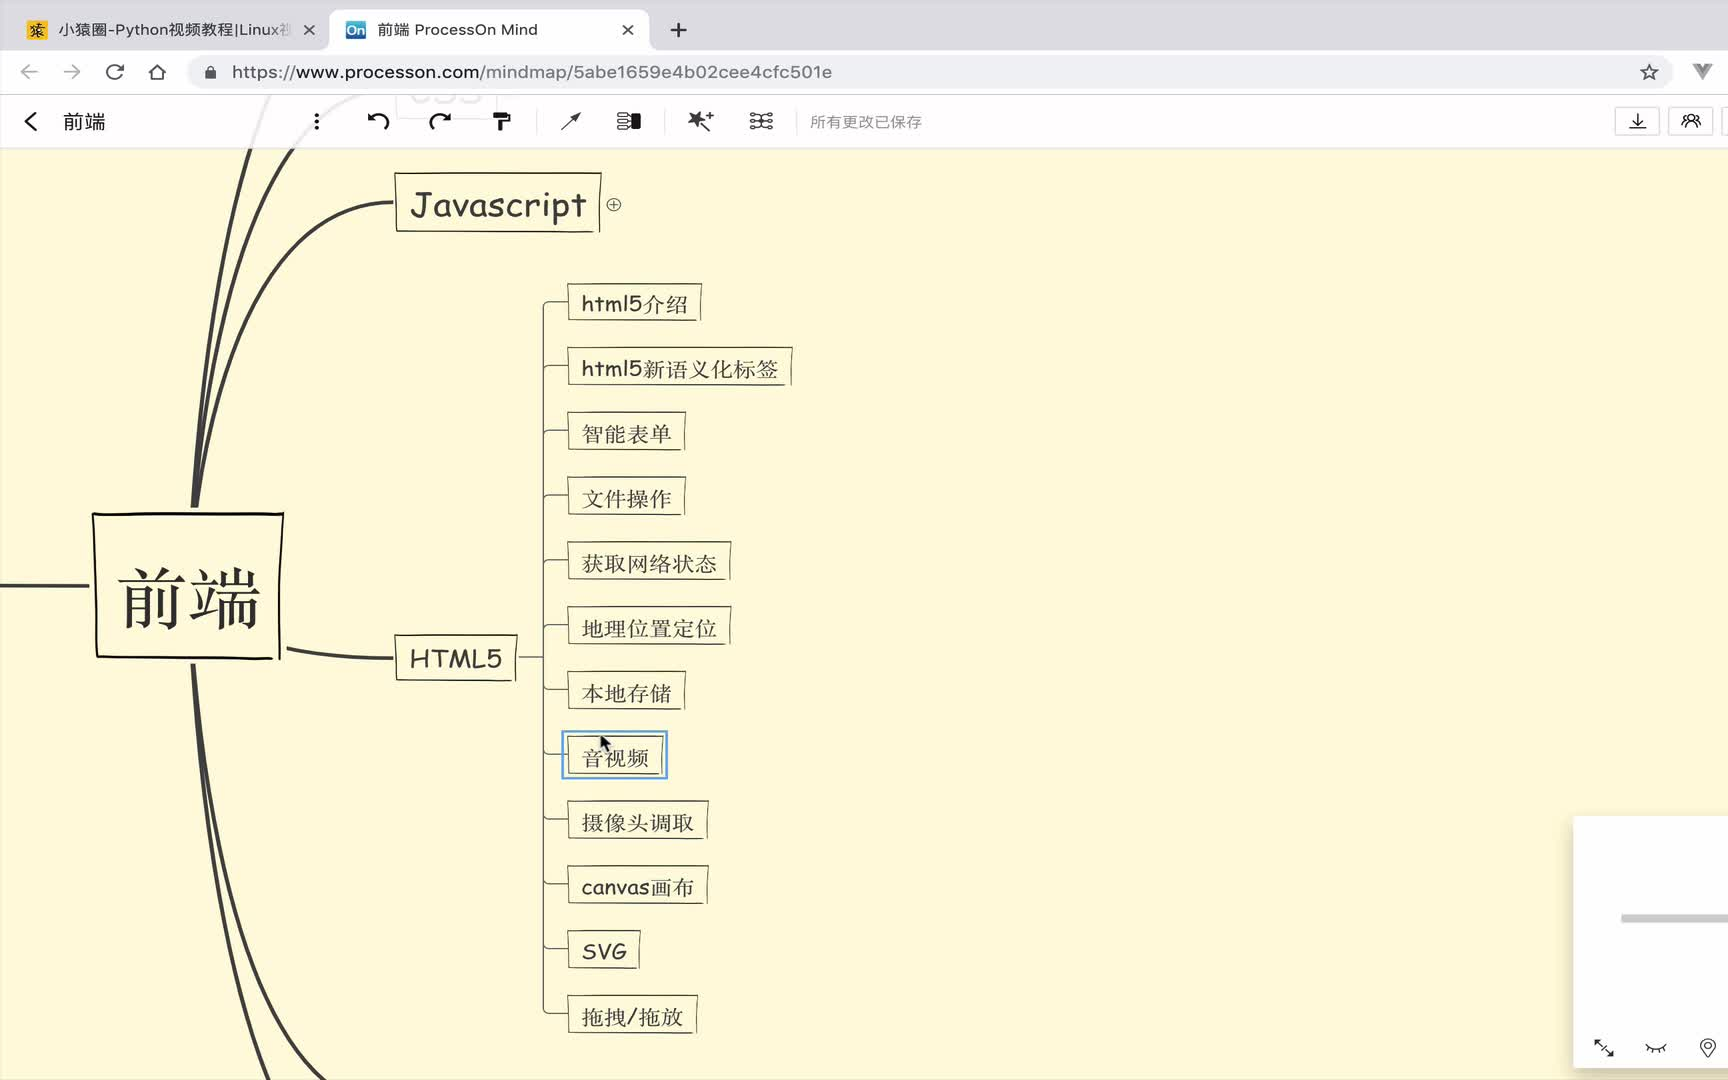The height and width of the screenshot is (1080, 1728).
Task: Select the 文件操作 node
Action: (626, 497)
